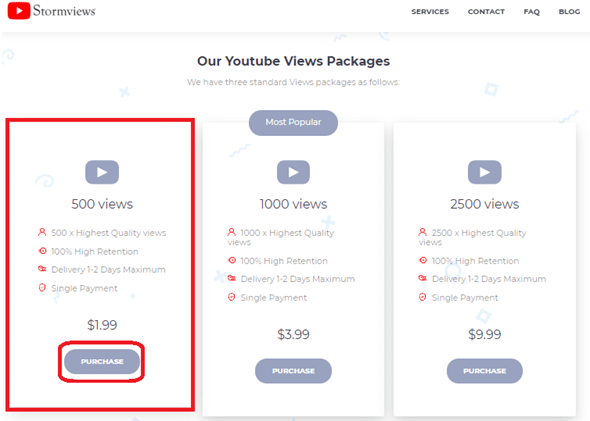590x421 pixels.
Task: Click the $9.99 price label
Action: pos(485,334)
